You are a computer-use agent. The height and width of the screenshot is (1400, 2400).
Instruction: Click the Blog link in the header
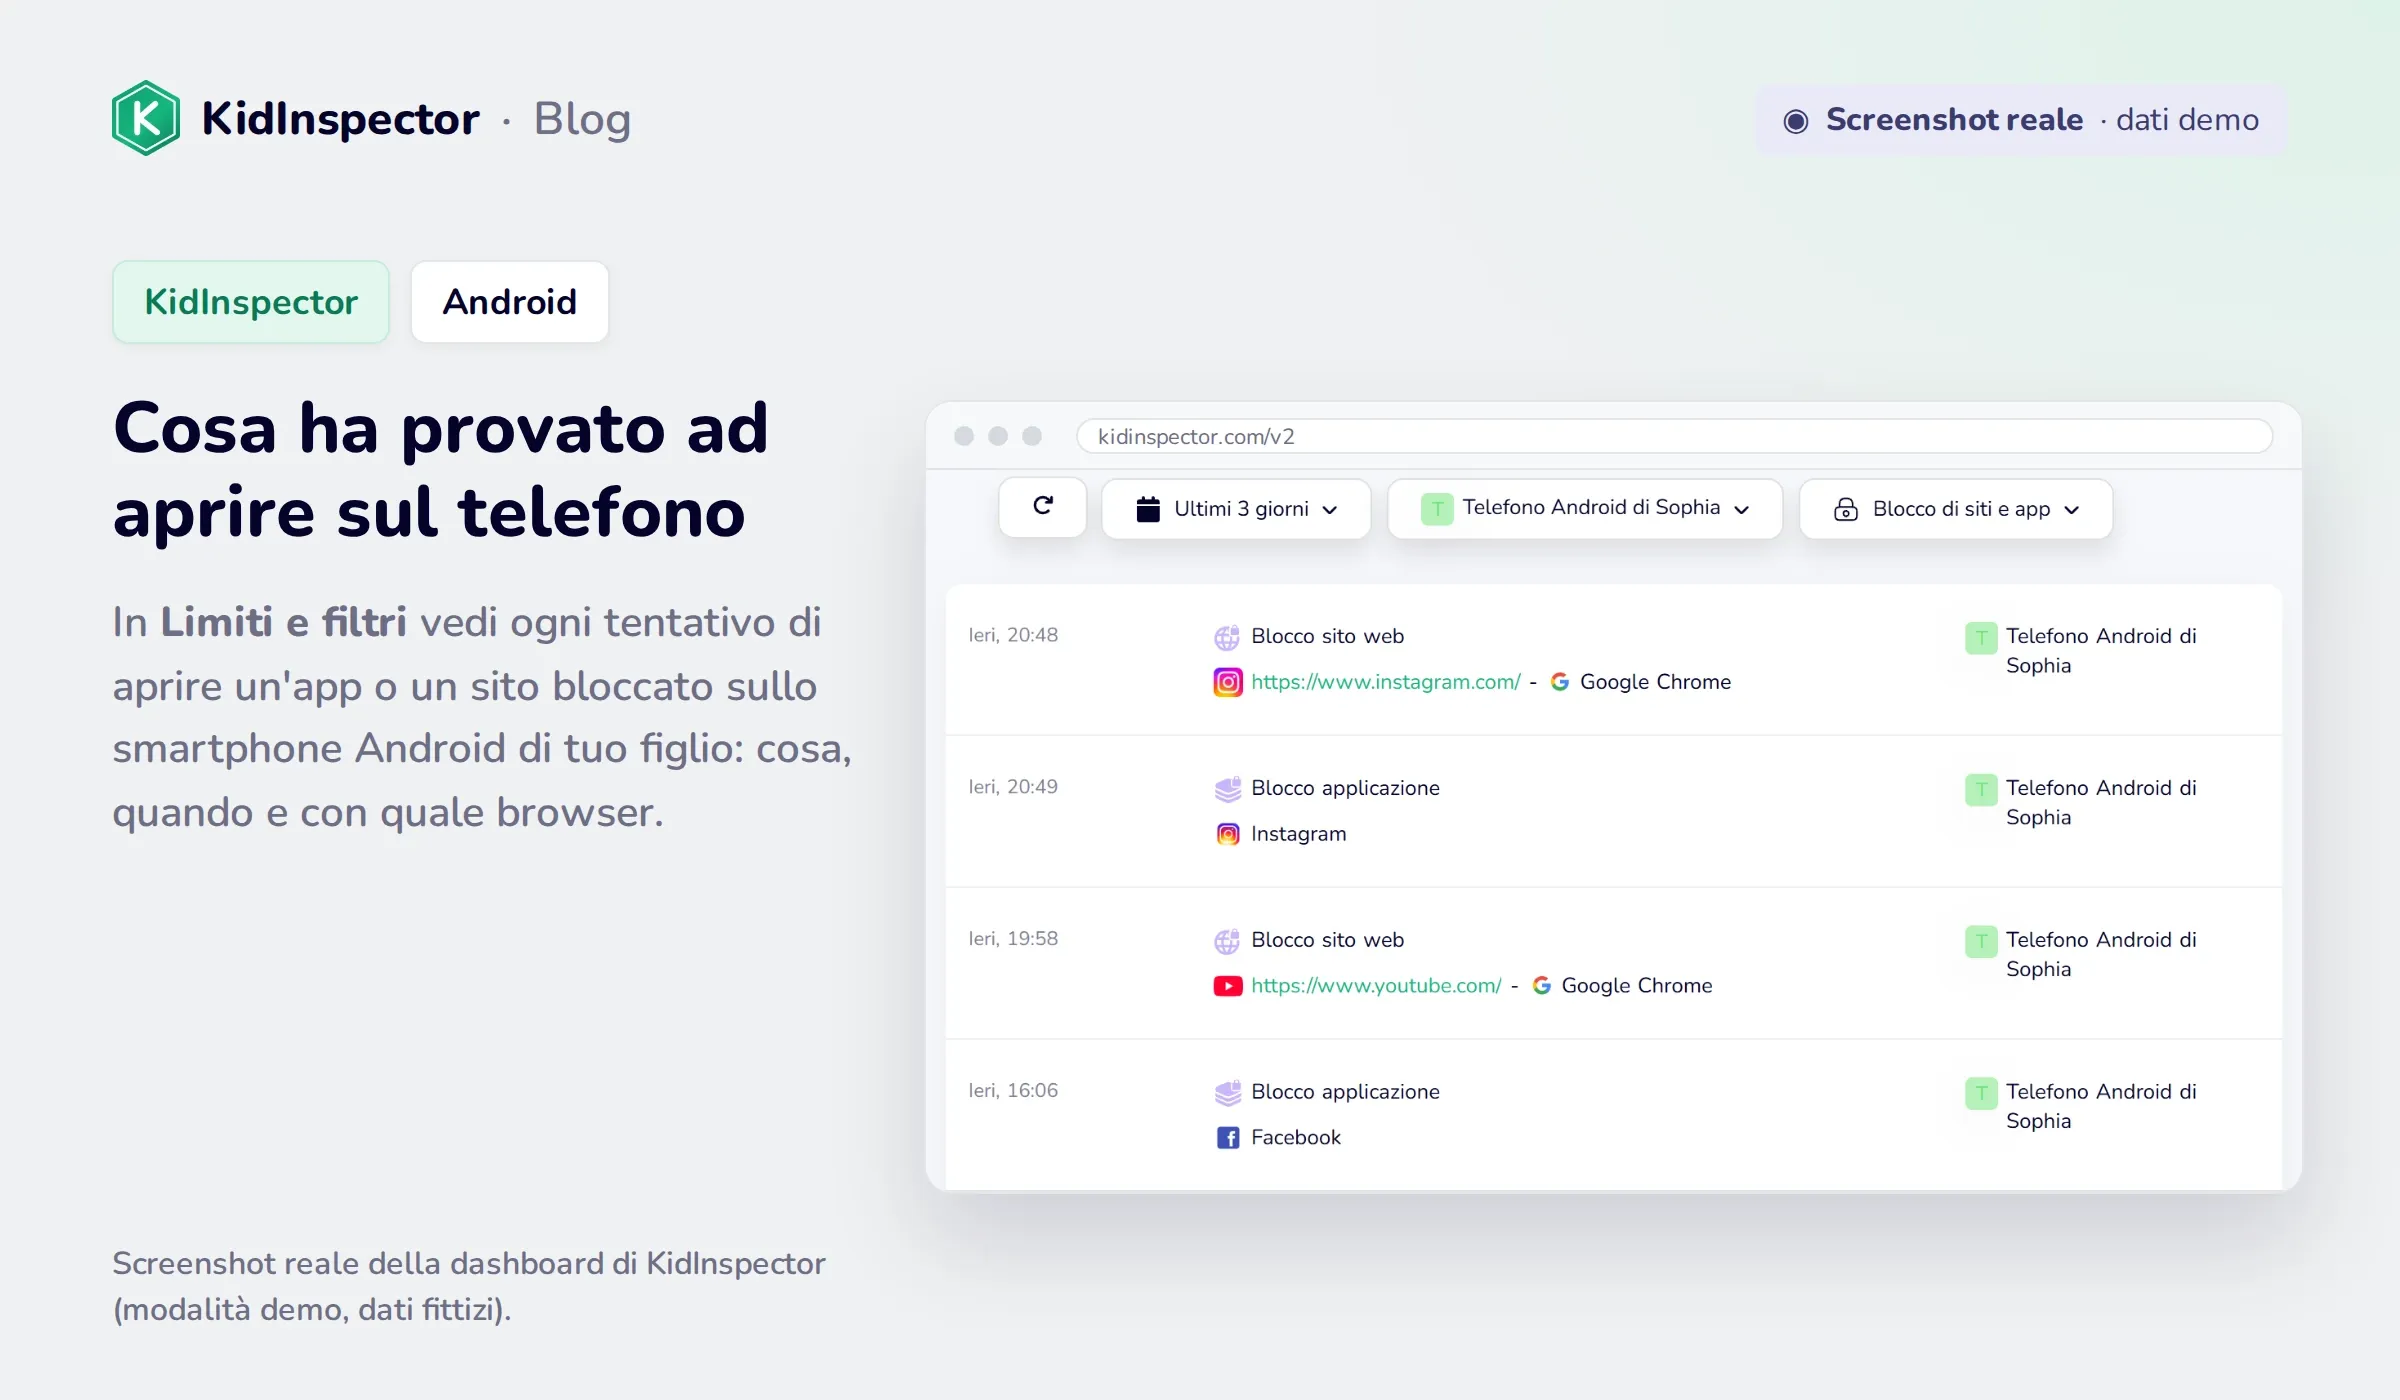582,119
